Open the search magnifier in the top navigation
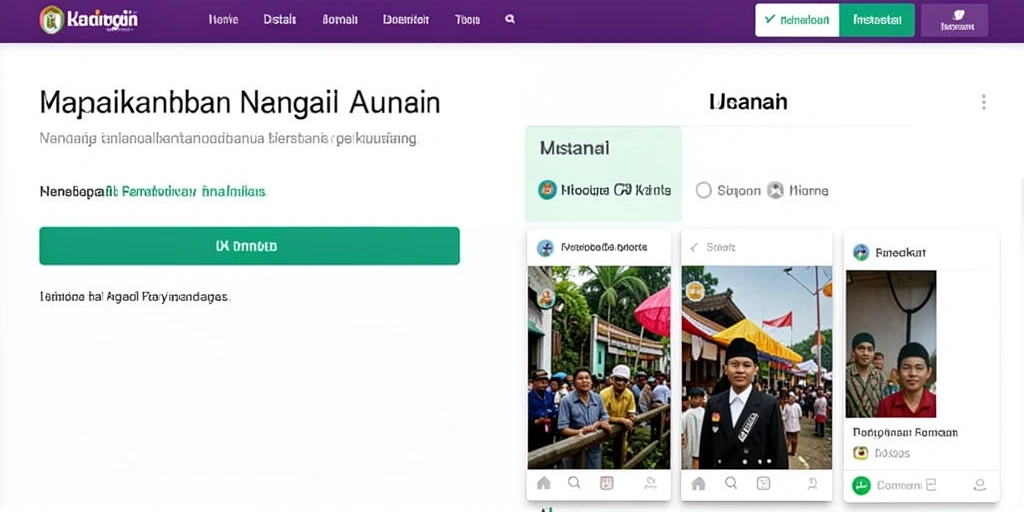Viewport: 1024px width, 512px height. click(x=510, y=20)
